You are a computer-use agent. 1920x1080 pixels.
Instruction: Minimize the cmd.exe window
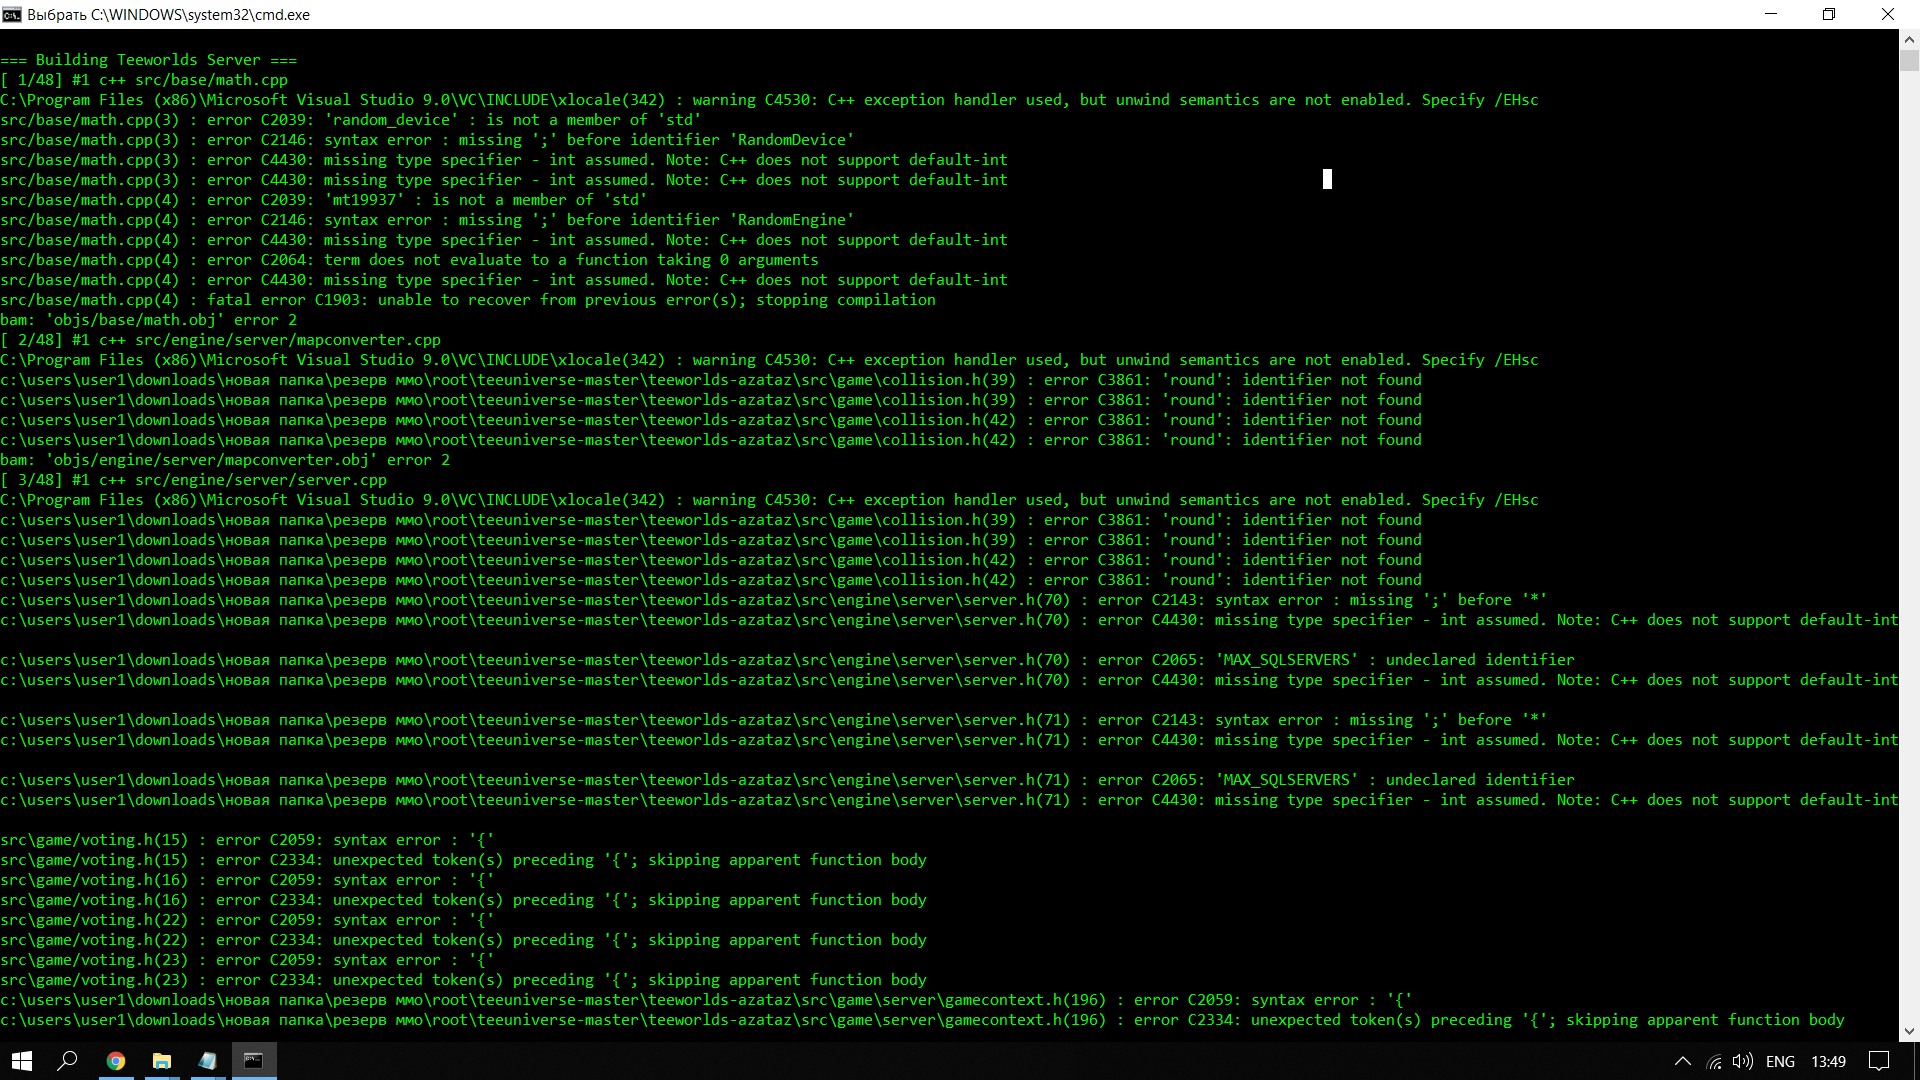1771,14
